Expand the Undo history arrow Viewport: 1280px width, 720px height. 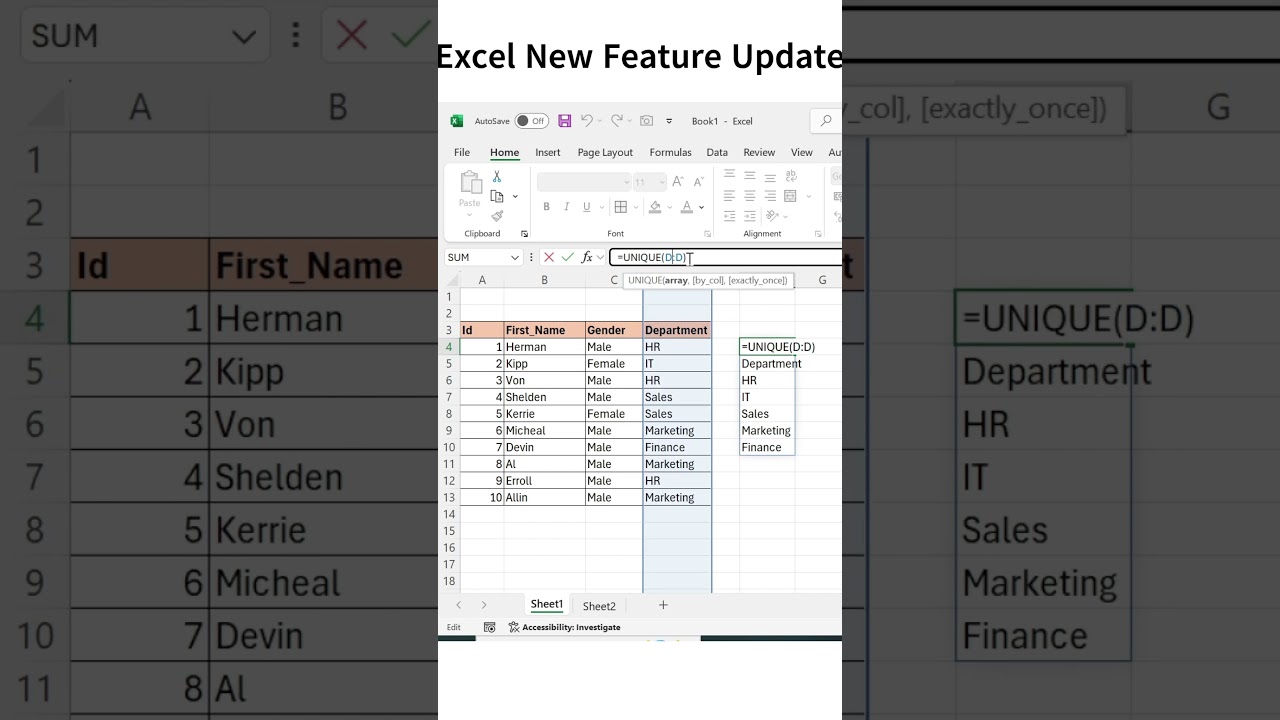[600, 121]
